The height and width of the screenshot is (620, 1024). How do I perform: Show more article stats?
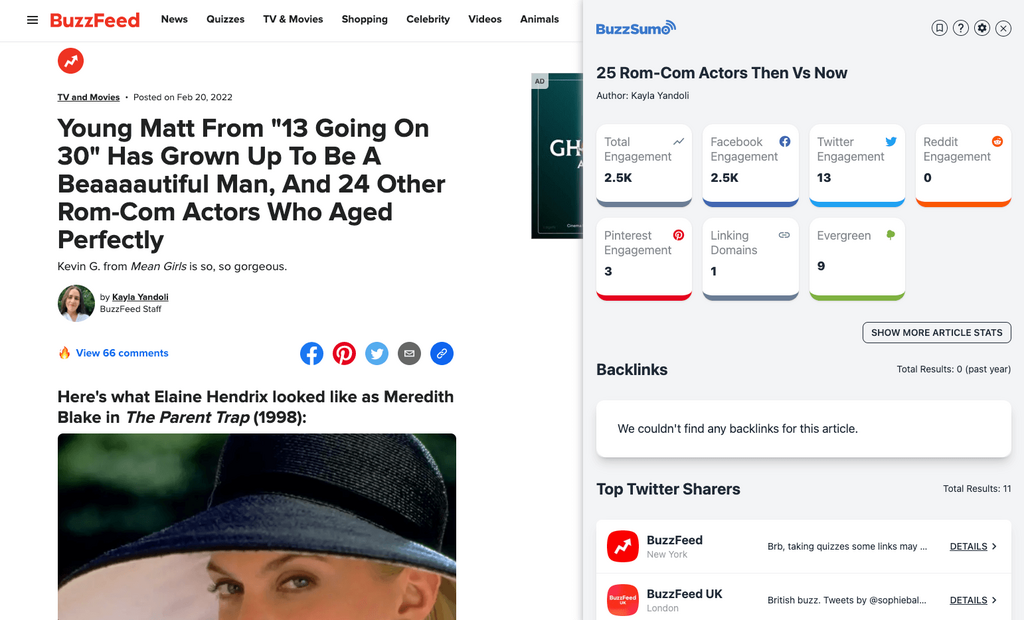[937, 333]
